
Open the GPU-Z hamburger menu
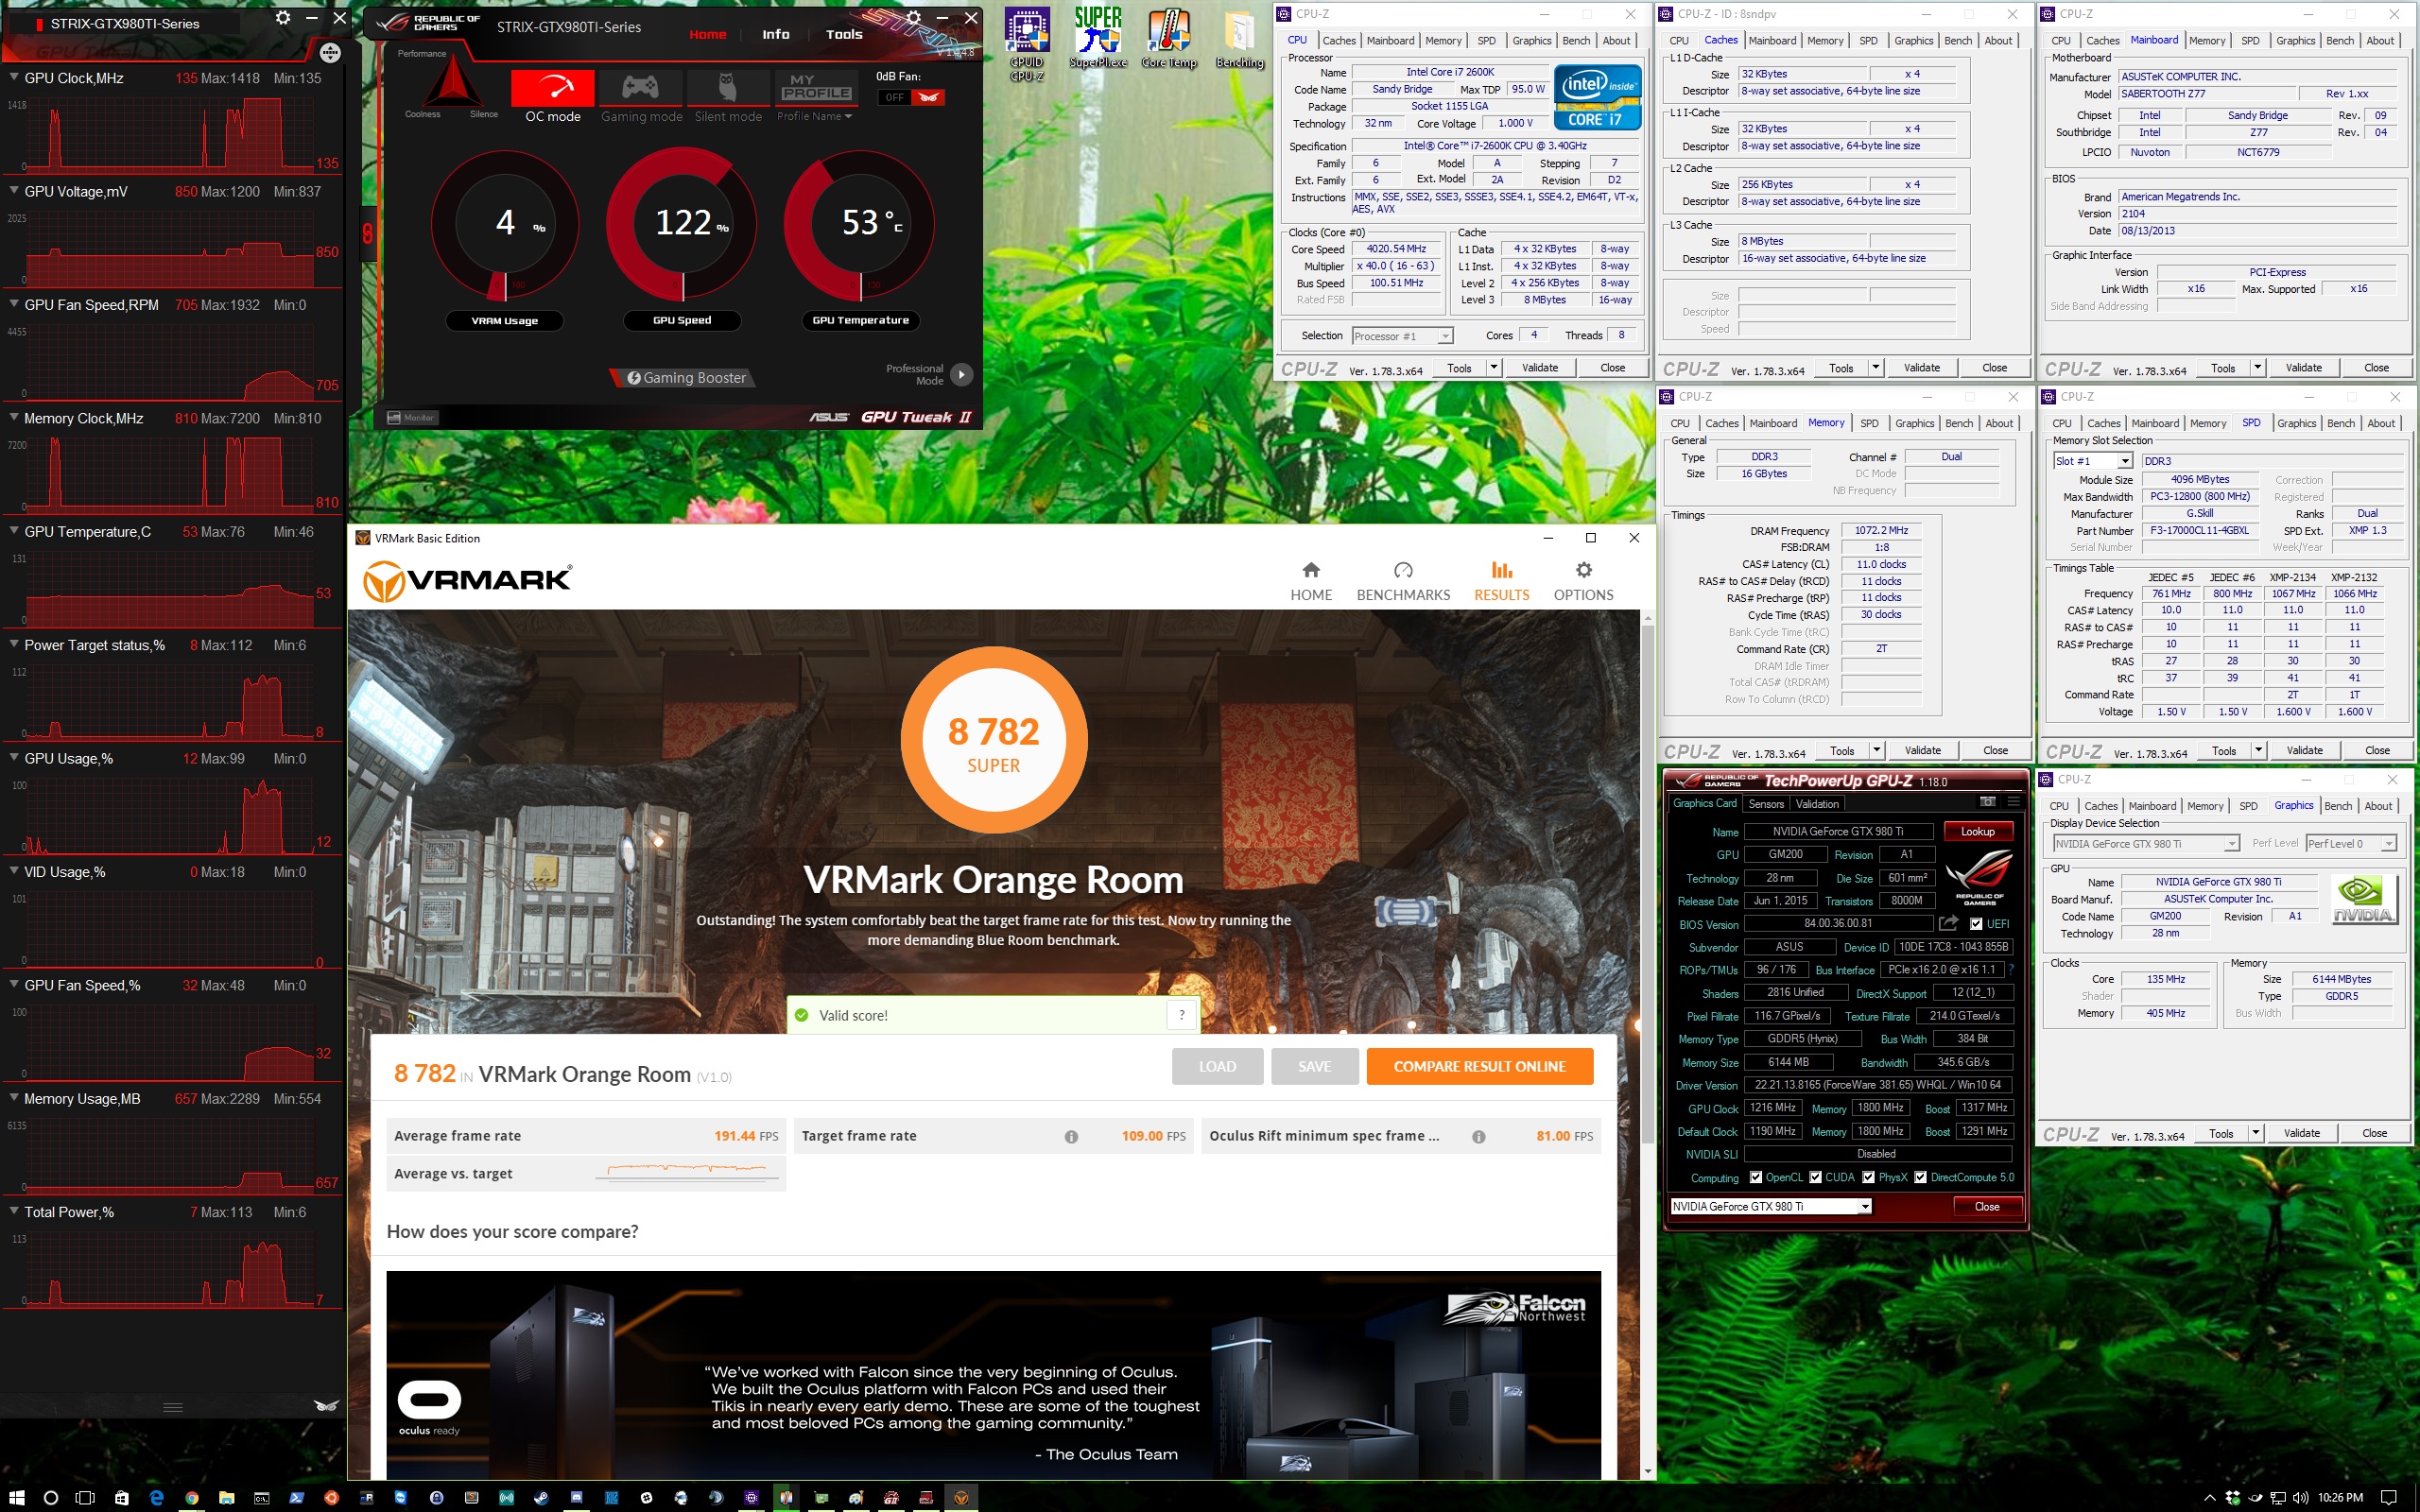click(x=2013, y=802)
